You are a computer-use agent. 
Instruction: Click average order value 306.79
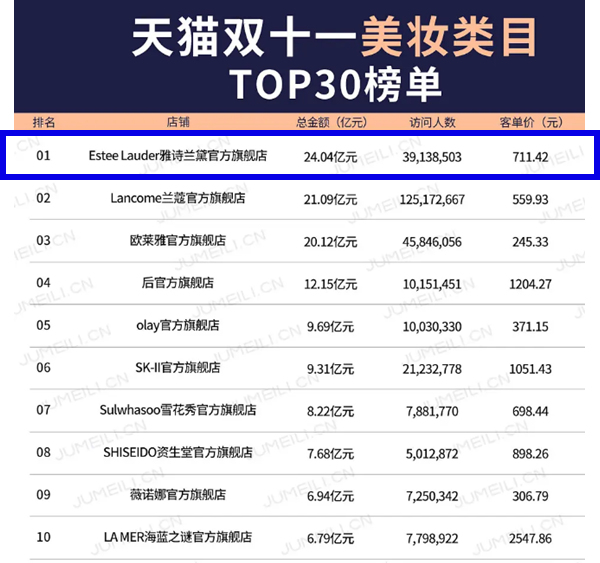coord(530,496)
